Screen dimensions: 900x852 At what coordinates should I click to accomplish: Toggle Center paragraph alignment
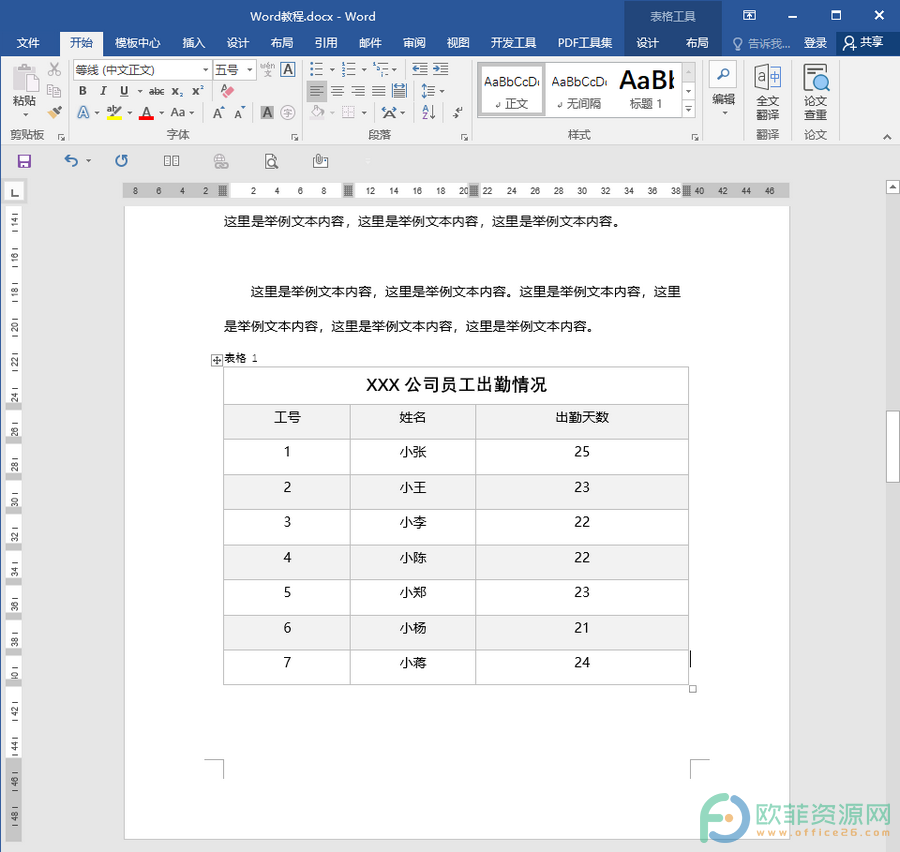point(338,91)
